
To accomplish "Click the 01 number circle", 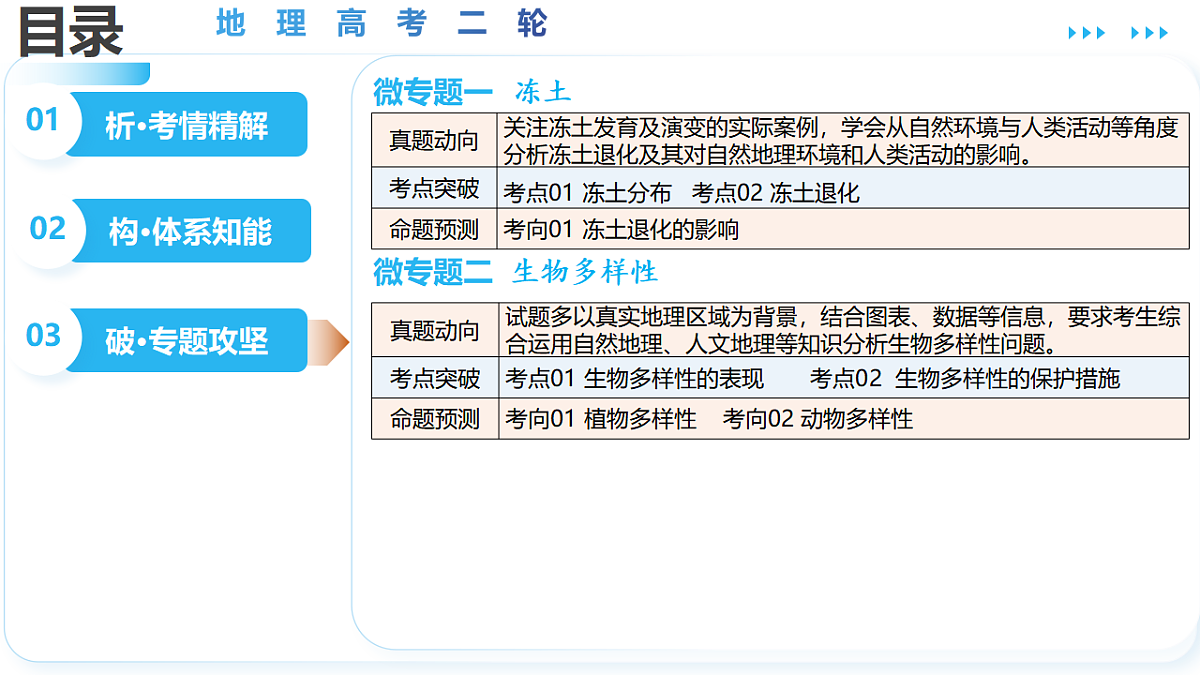I will point(43,121).
